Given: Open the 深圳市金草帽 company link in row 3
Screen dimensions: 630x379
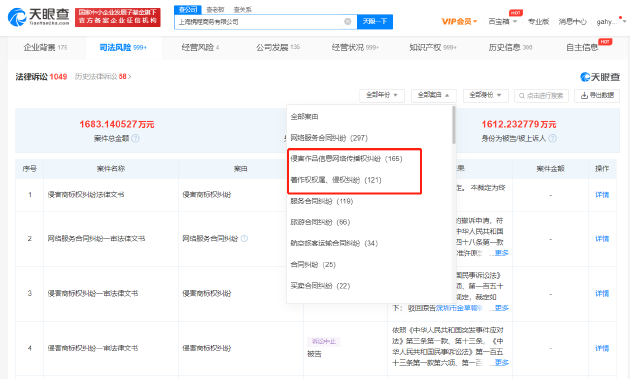Looking at the screenshot, I should (x=459, y=308).
